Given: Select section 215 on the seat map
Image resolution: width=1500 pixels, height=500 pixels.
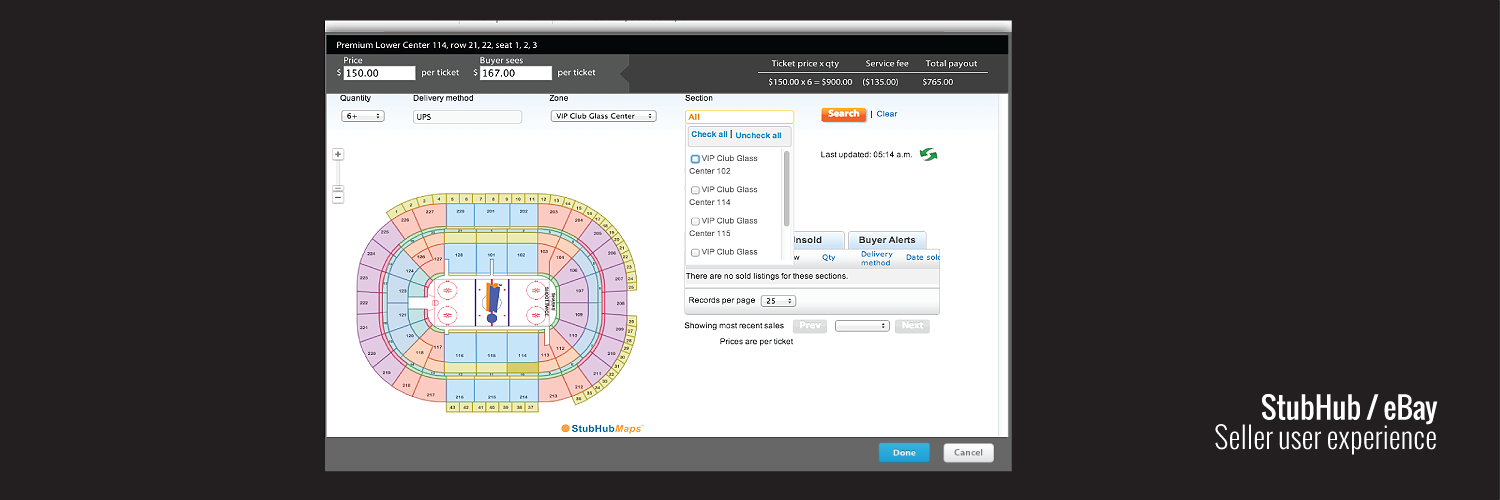Looking at the screenshot, I should click(491, 397).
